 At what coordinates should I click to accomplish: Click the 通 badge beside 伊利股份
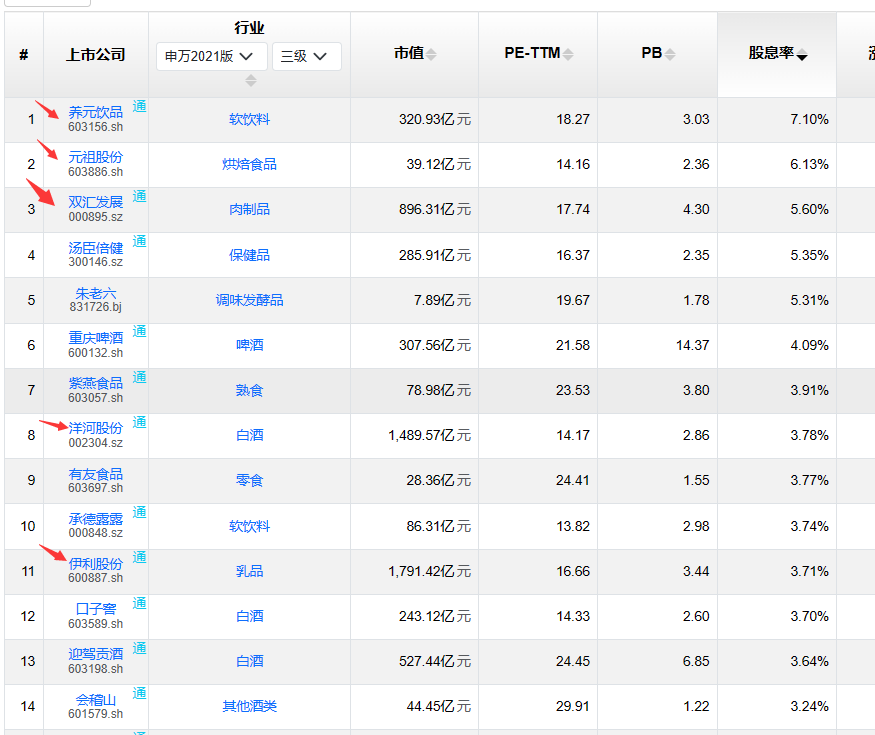tap(140, 557)
